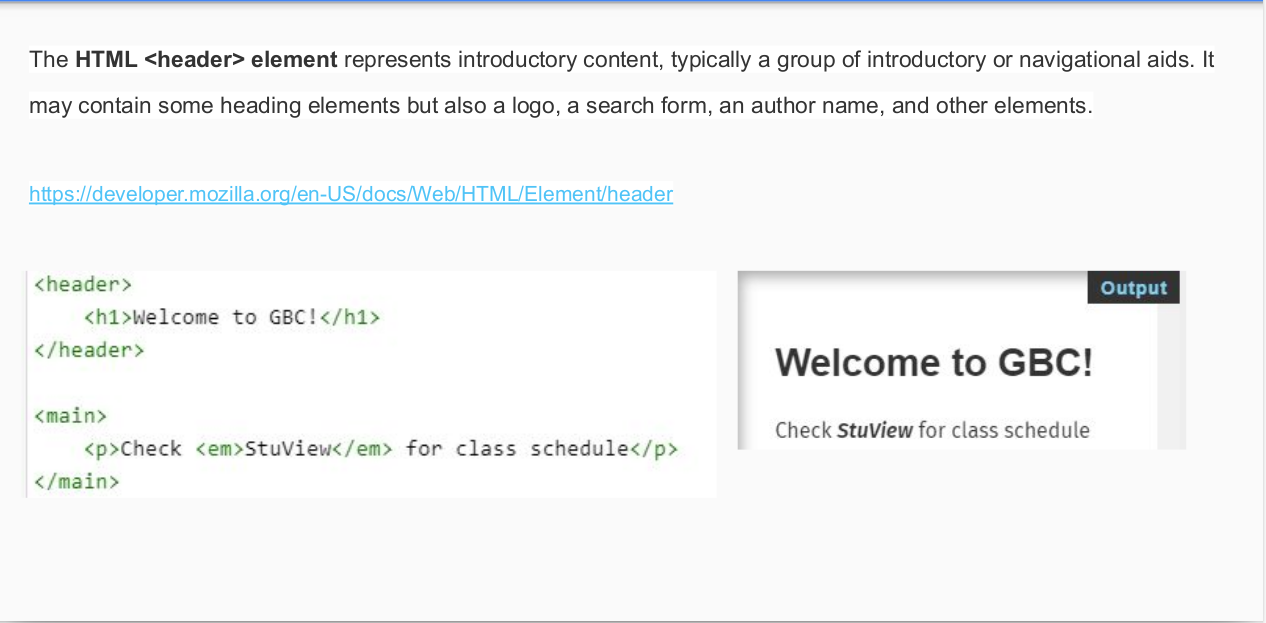This screenshot has width=1266, height=623.
Task: Click the bold italic StuView word in output
Action: (x=875, y=431)
